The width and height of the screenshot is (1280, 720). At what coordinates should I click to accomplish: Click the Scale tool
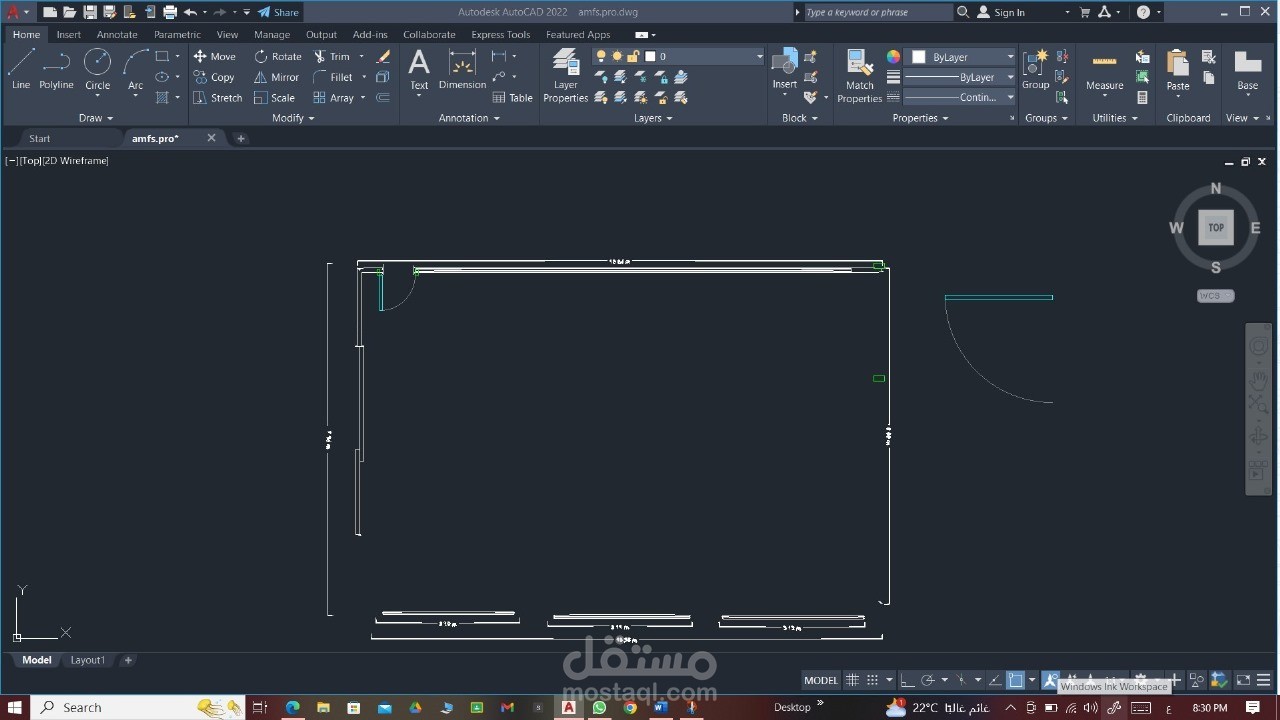pos(275,98)
